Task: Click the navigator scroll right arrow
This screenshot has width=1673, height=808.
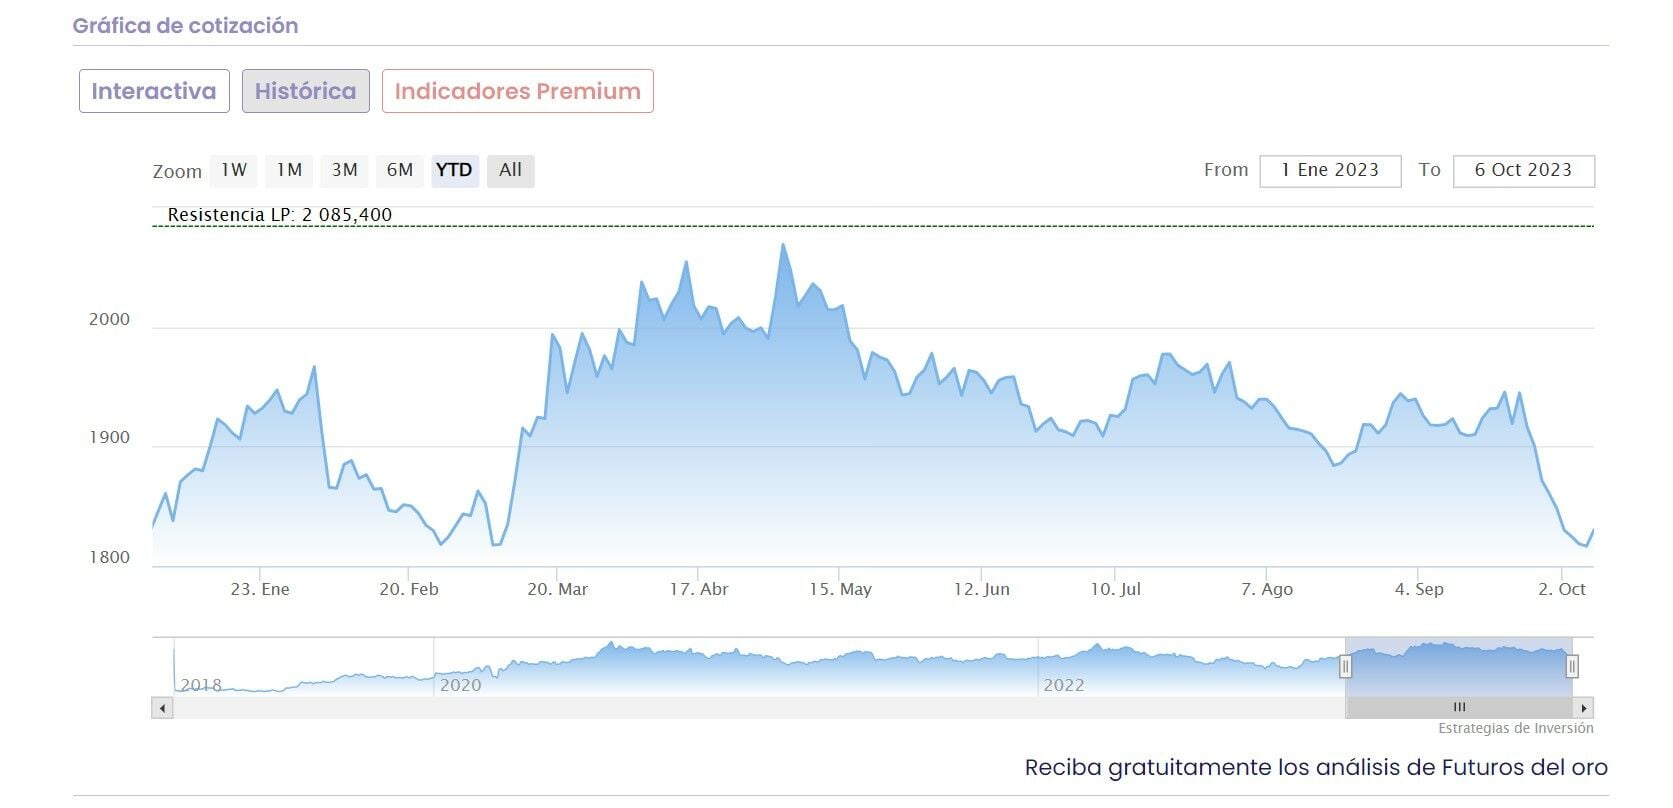Action: tap(1584, 708)
